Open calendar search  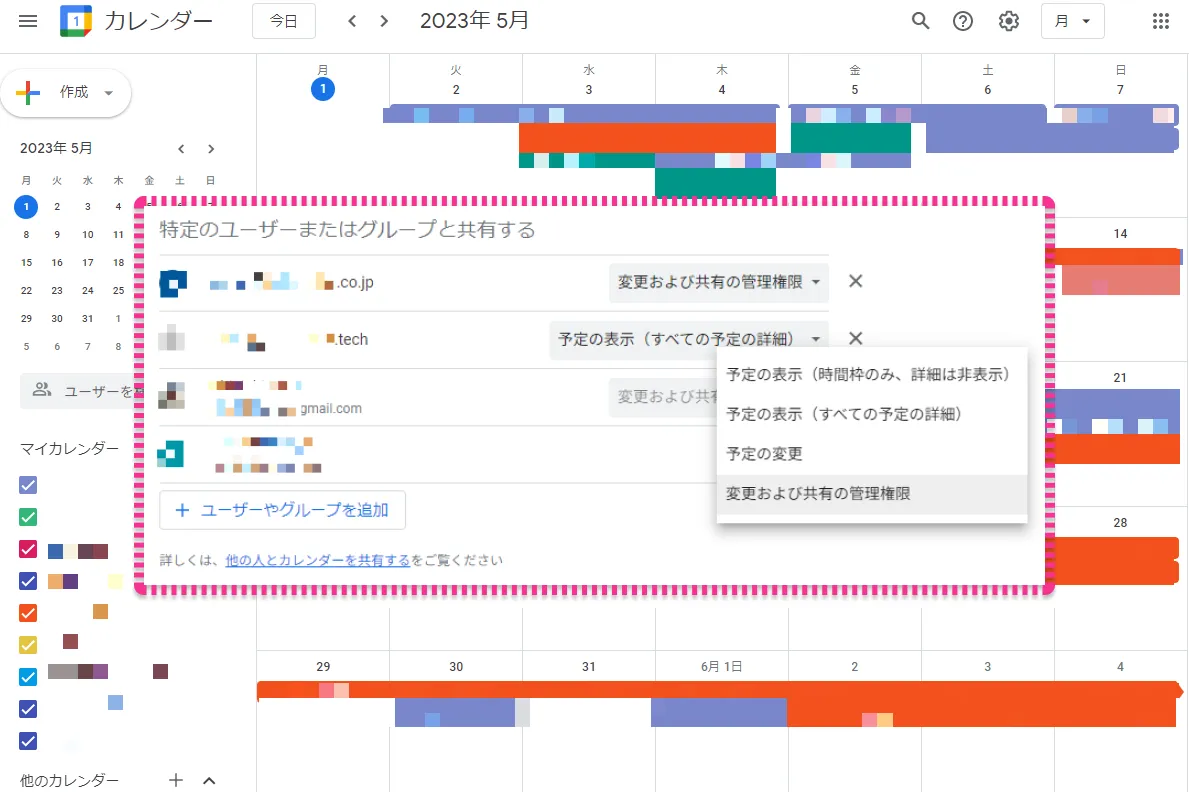(920, 20)
